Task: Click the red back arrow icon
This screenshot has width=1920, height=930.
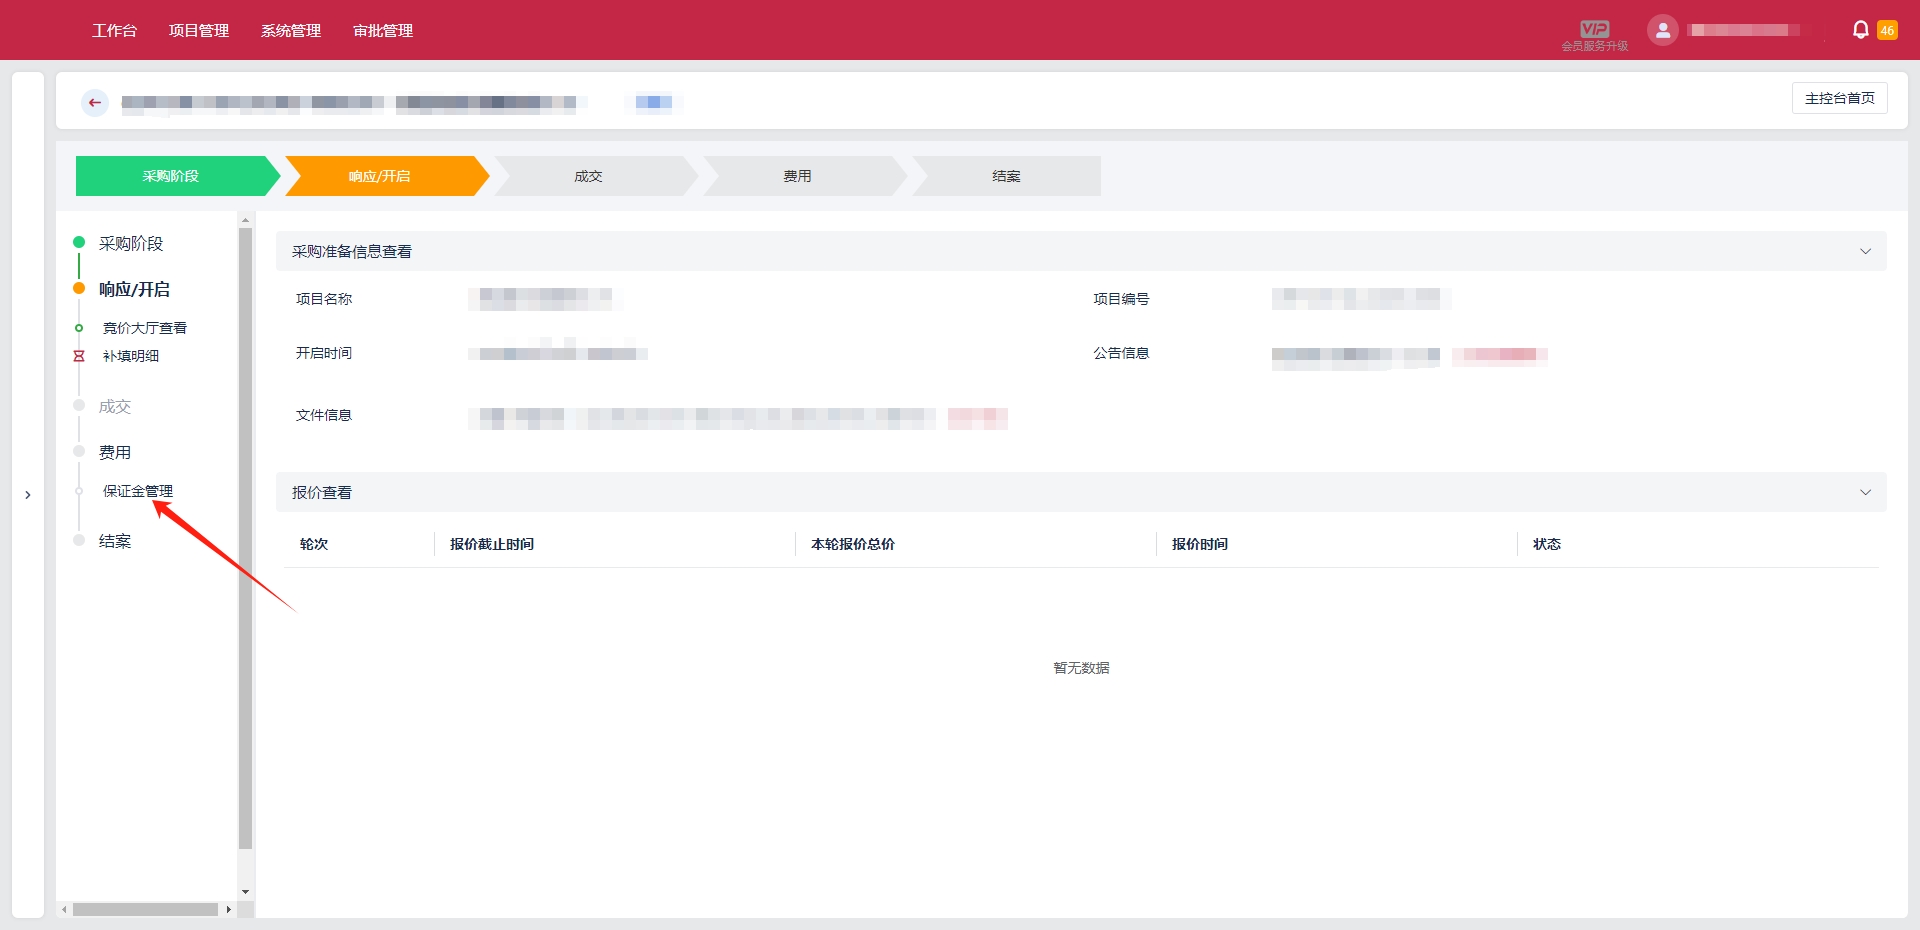Action: tap(95, 103)
